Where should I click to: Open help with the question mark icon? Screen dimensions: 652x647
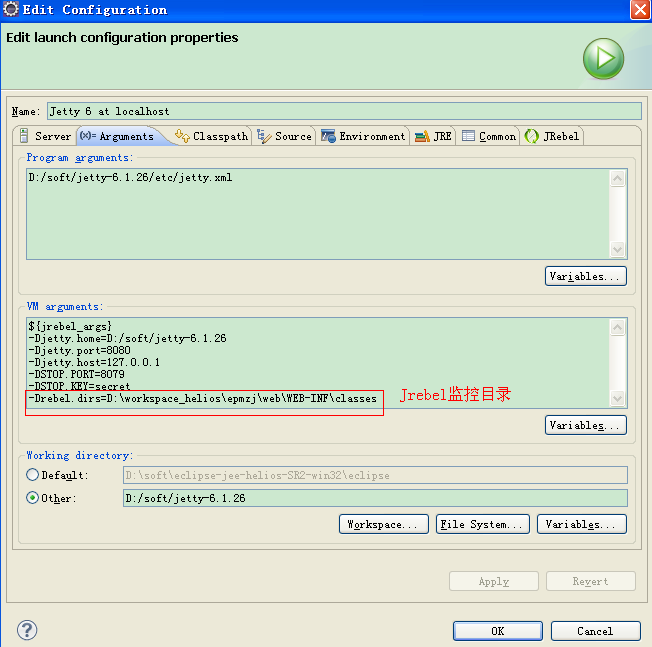[27, 630]
